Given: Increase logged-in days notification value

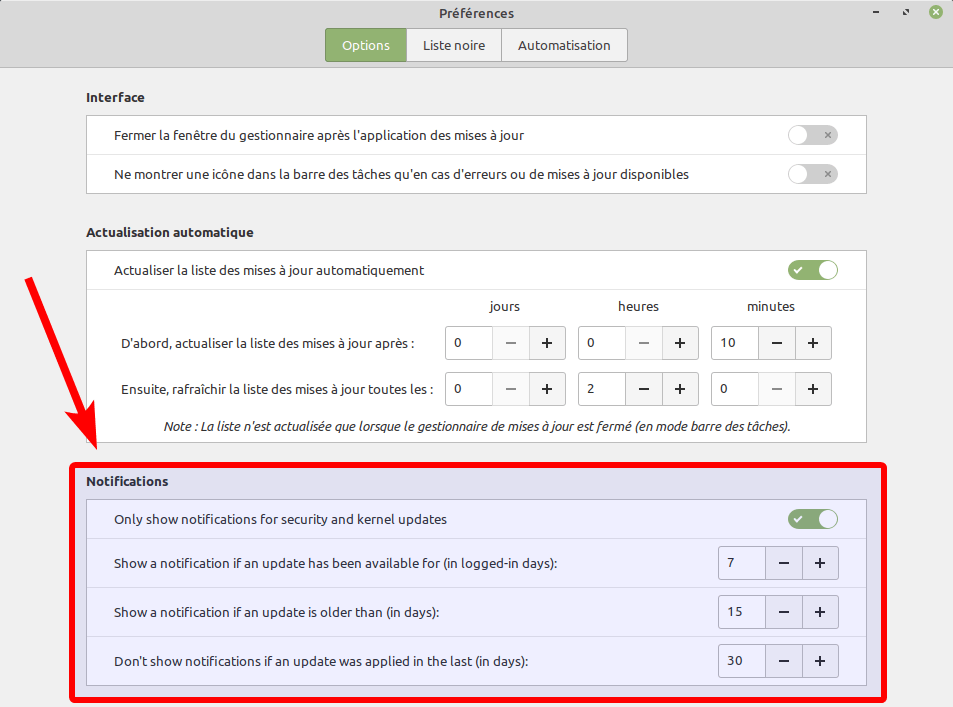Looking at the screenshot, I should click(820, 563).
